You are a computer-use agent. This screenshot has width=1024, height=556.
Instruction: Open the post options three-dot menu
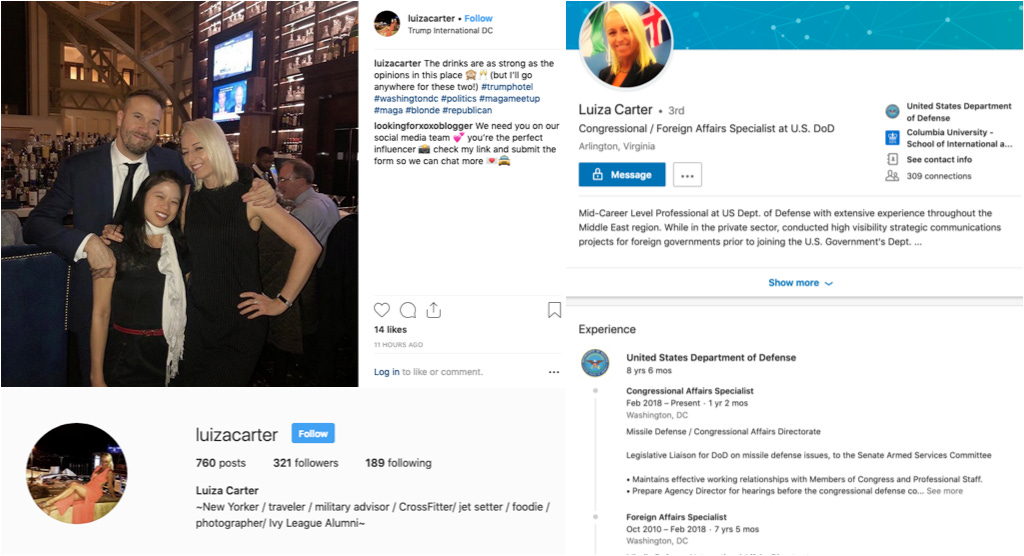[554, 372]
